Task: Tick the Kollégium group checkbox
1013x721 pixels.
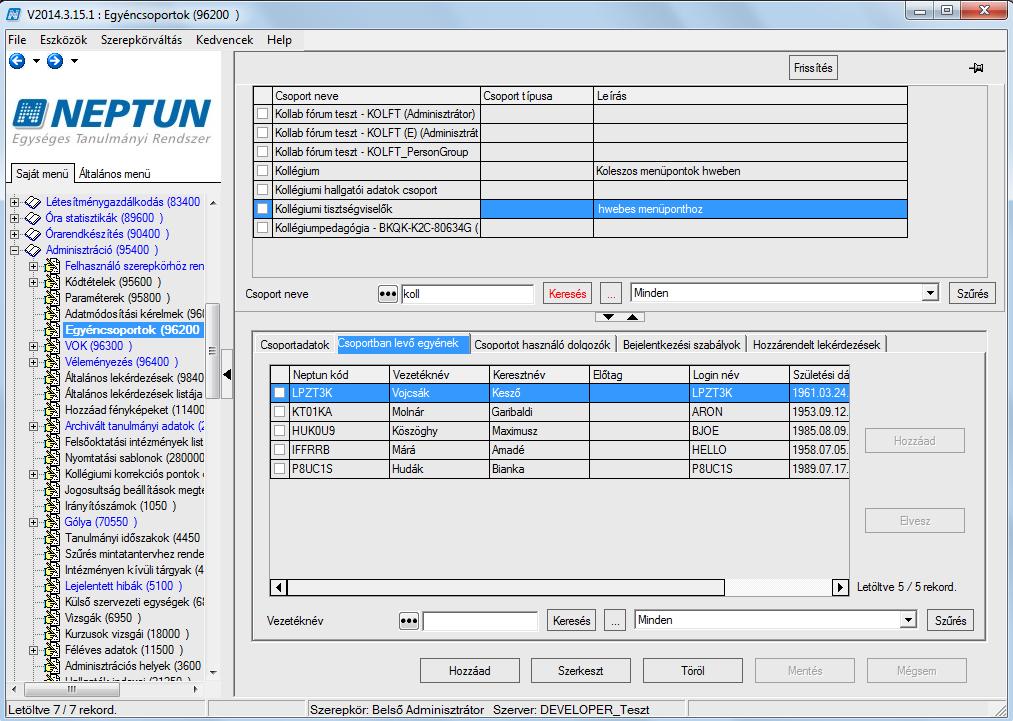Action: (x=262, y=171)
